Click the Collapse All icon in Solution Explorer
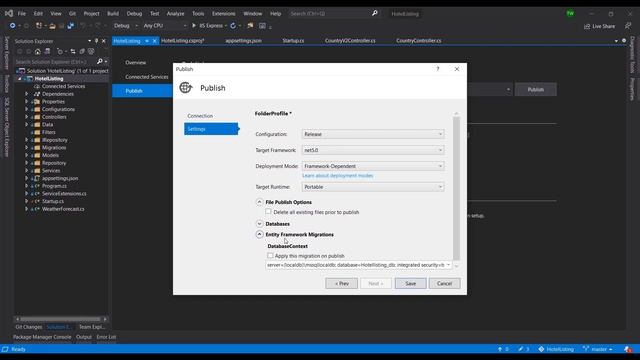The height and width of the screenshot is (360, 640). point(82,51)
